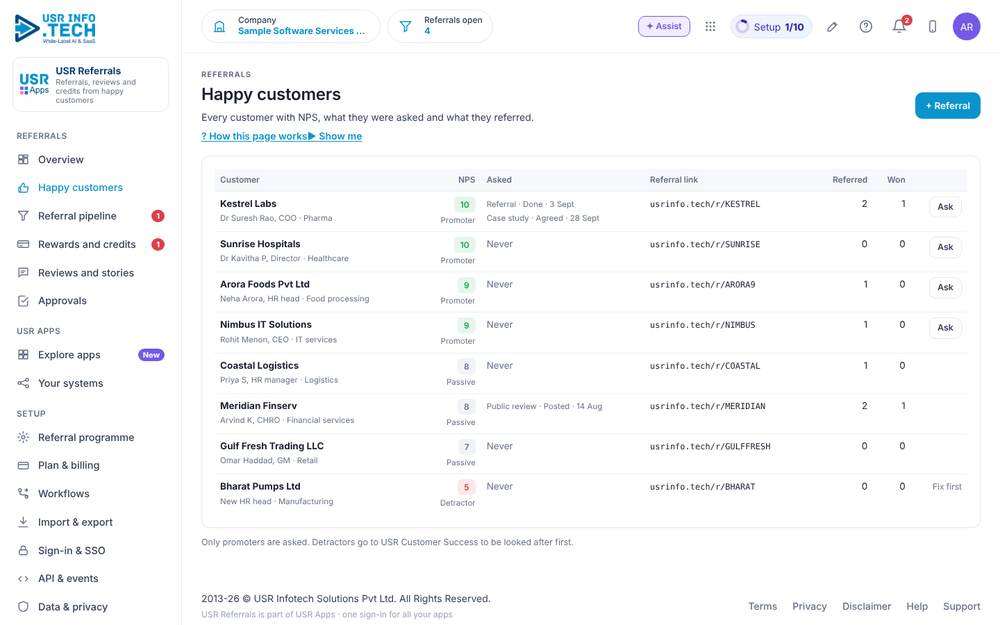Click the Assist button
Viewport: 1000px width, 625px height.
click(x=664, y=26)
